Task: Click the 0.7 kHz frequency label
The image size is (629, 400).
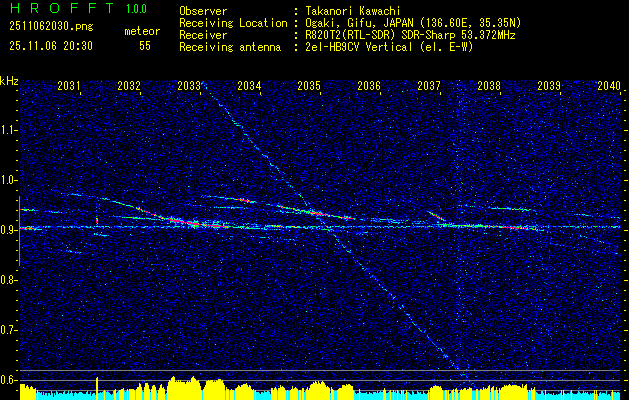Action: (8, 330)
